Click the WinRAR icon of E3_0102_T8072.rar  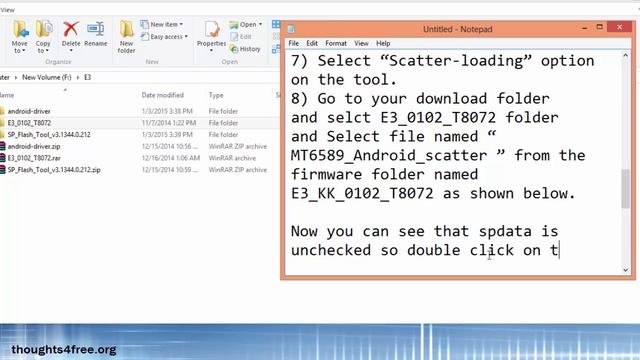[2, 158]
